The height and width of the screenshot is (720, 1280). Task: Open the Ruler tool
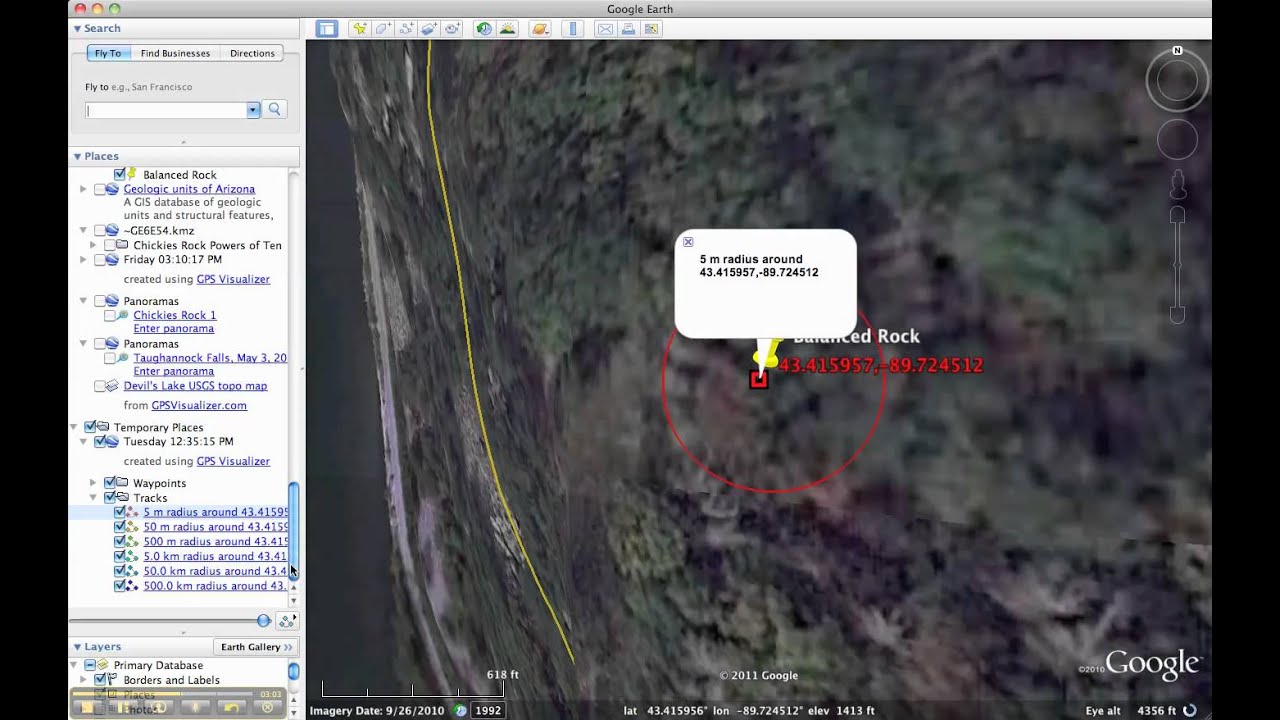pos(573,29)
